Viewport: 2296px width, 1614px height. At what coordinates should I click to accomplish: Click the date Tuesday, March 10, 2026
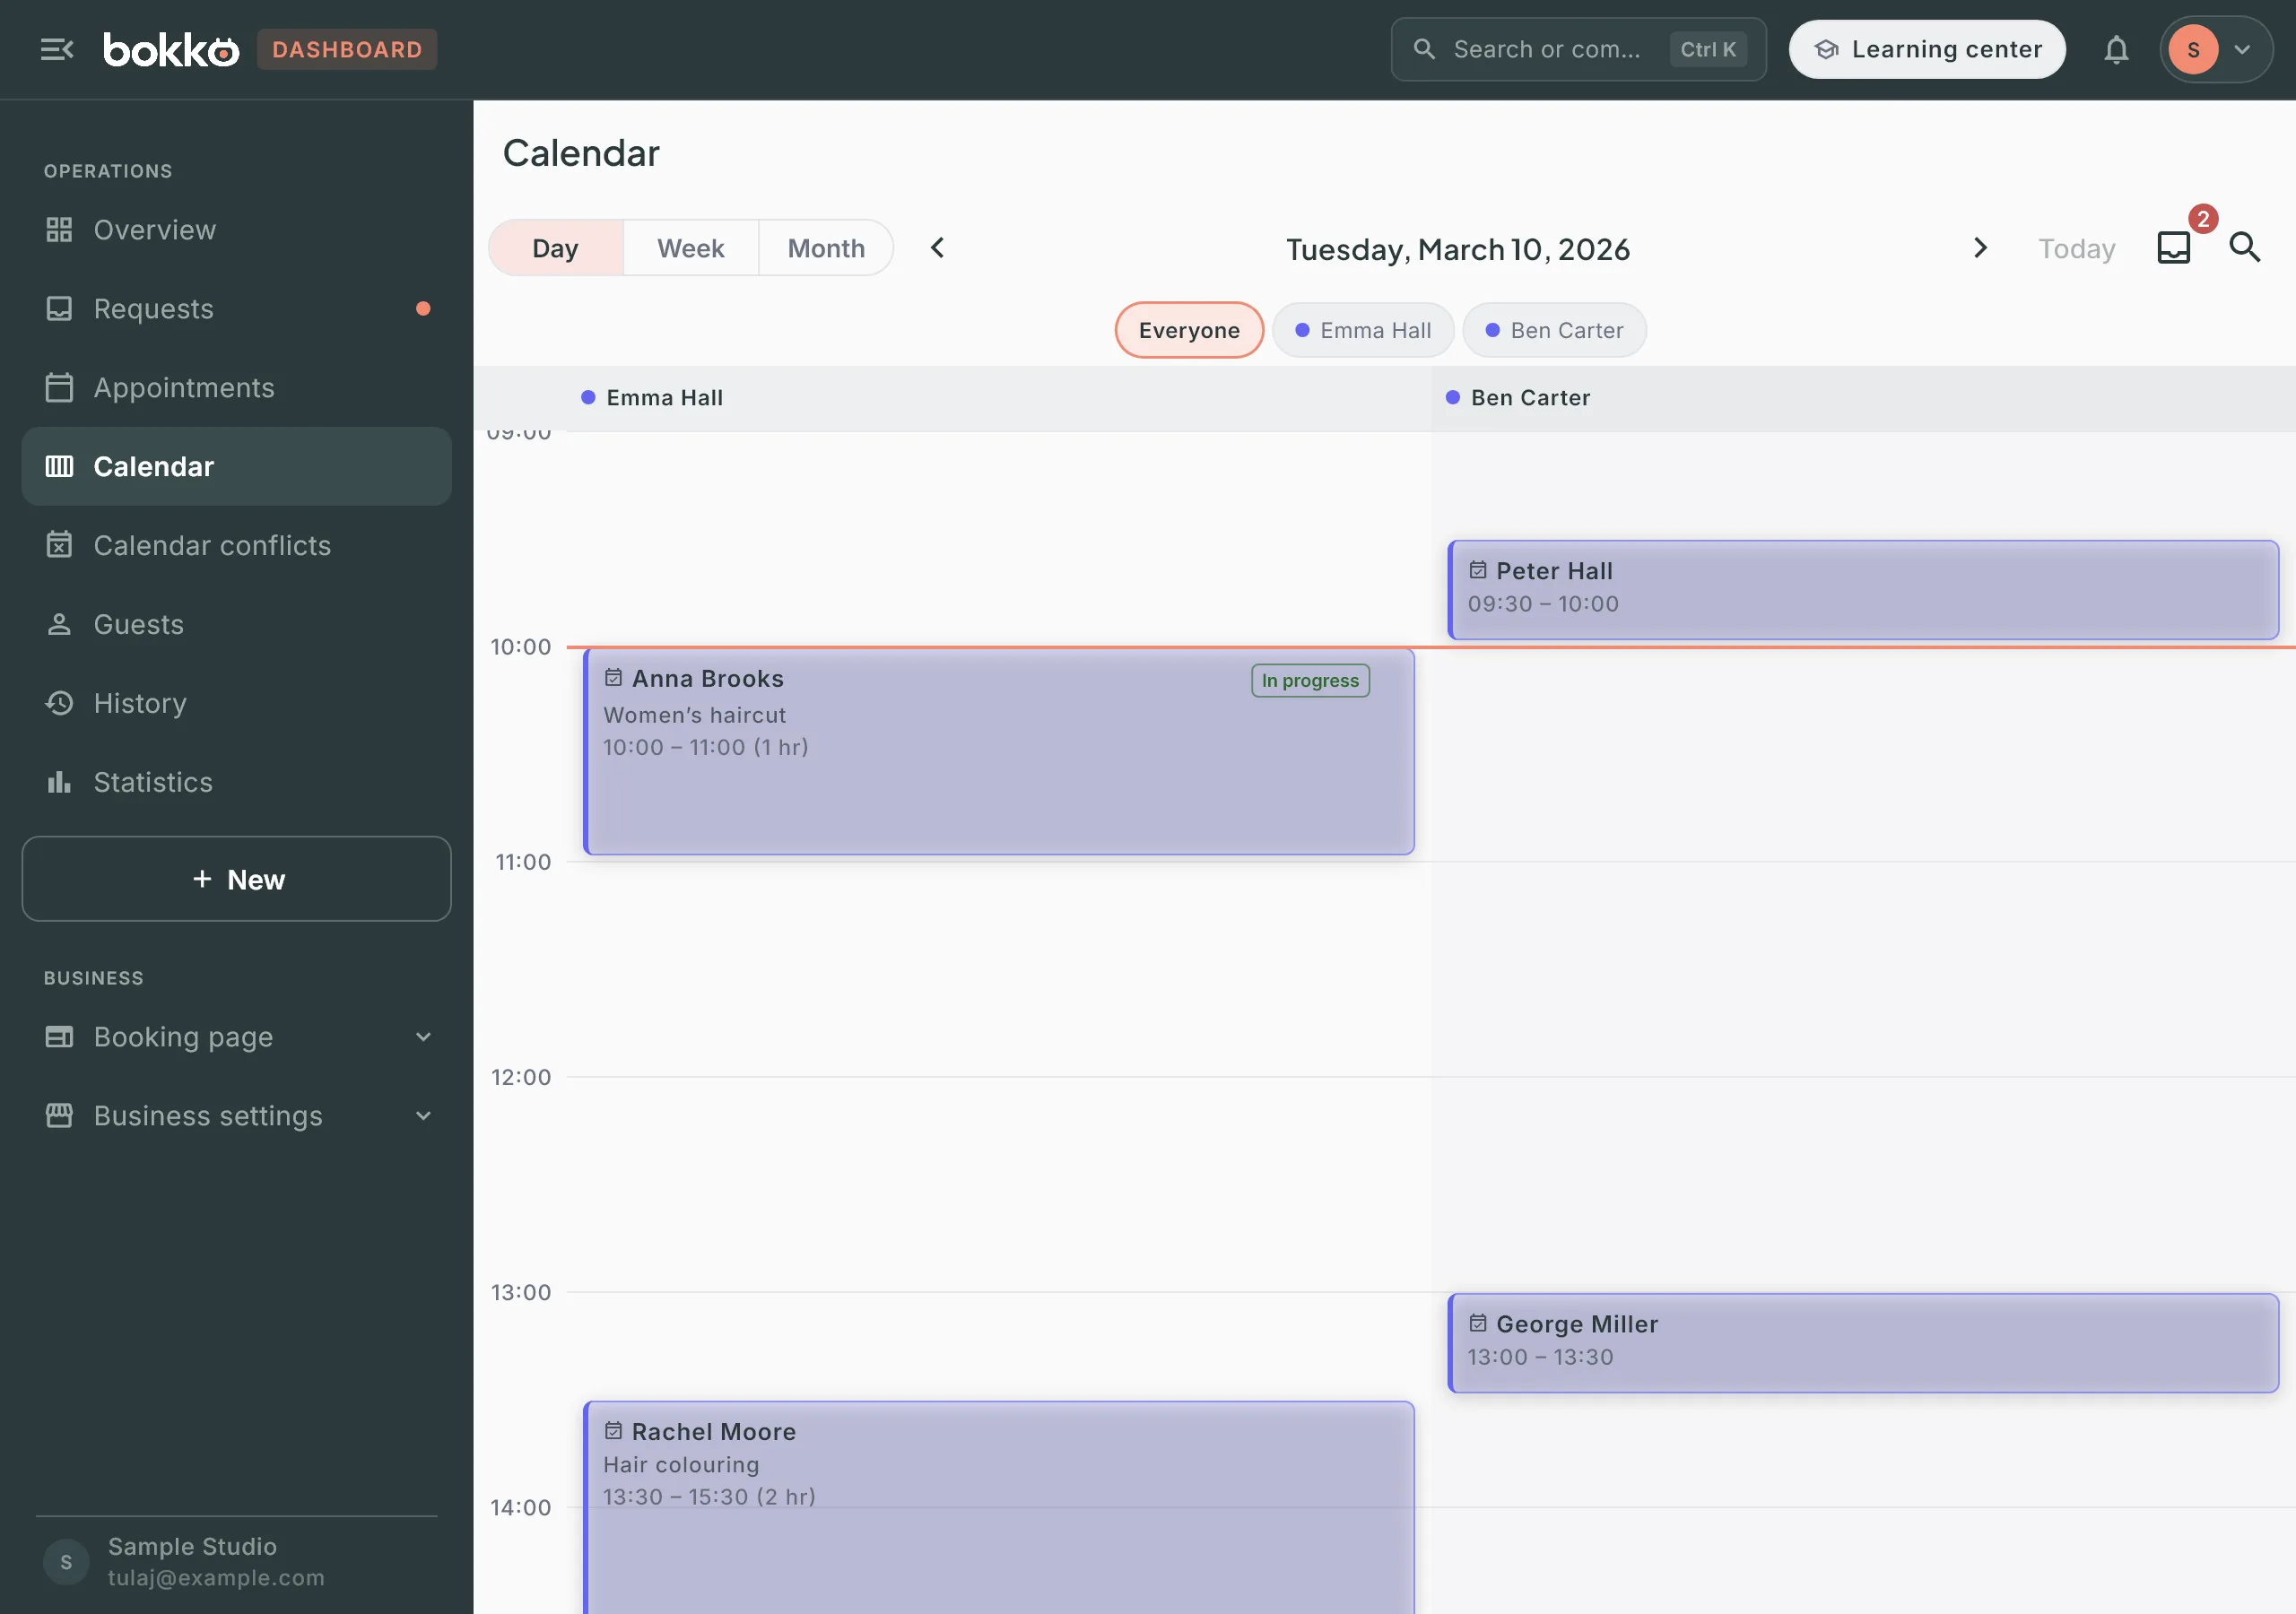[x=1458, y=249]
